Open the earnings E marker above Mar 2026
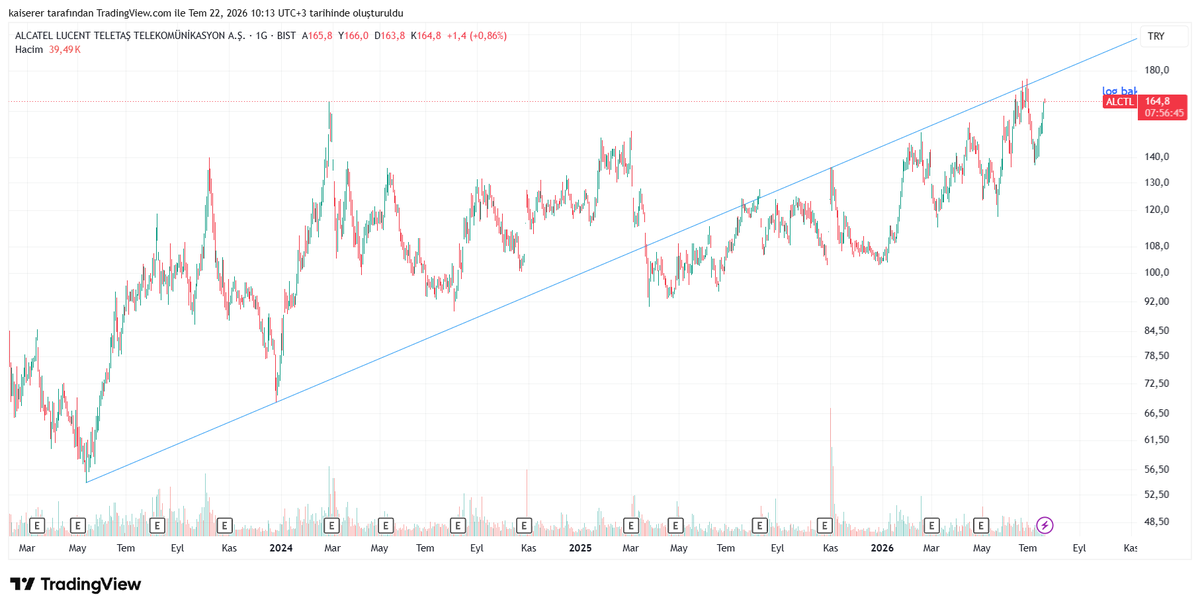Viewport: 1200px width, 609px height. click(x=932, y=524)
